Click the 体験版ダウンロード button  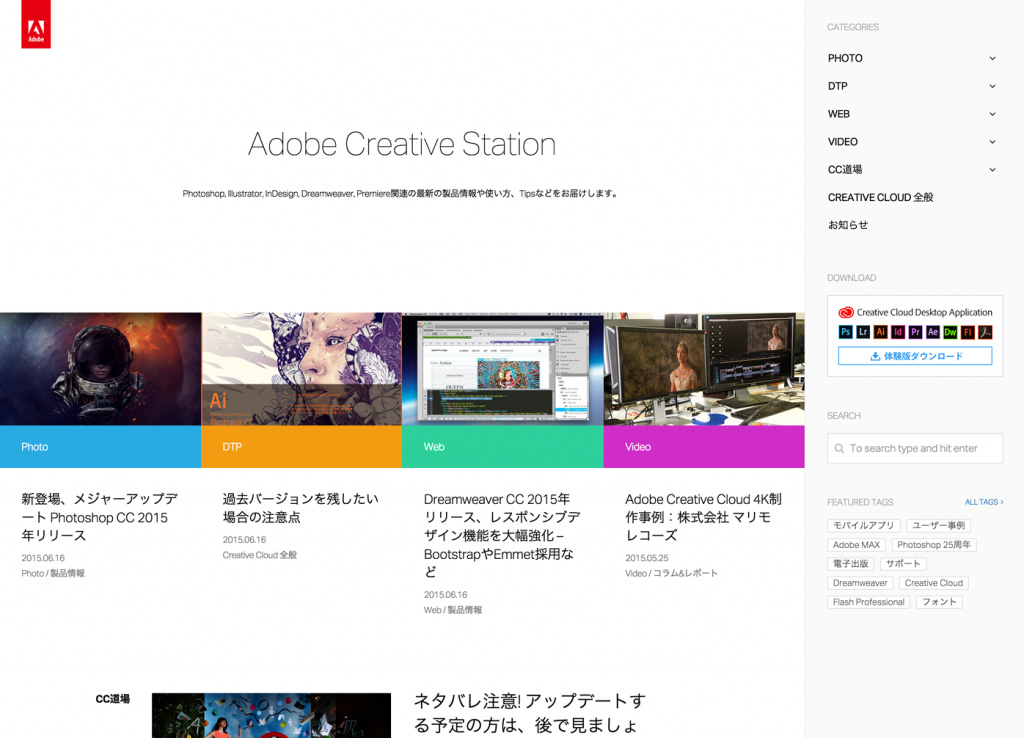[x=915, y=356]
